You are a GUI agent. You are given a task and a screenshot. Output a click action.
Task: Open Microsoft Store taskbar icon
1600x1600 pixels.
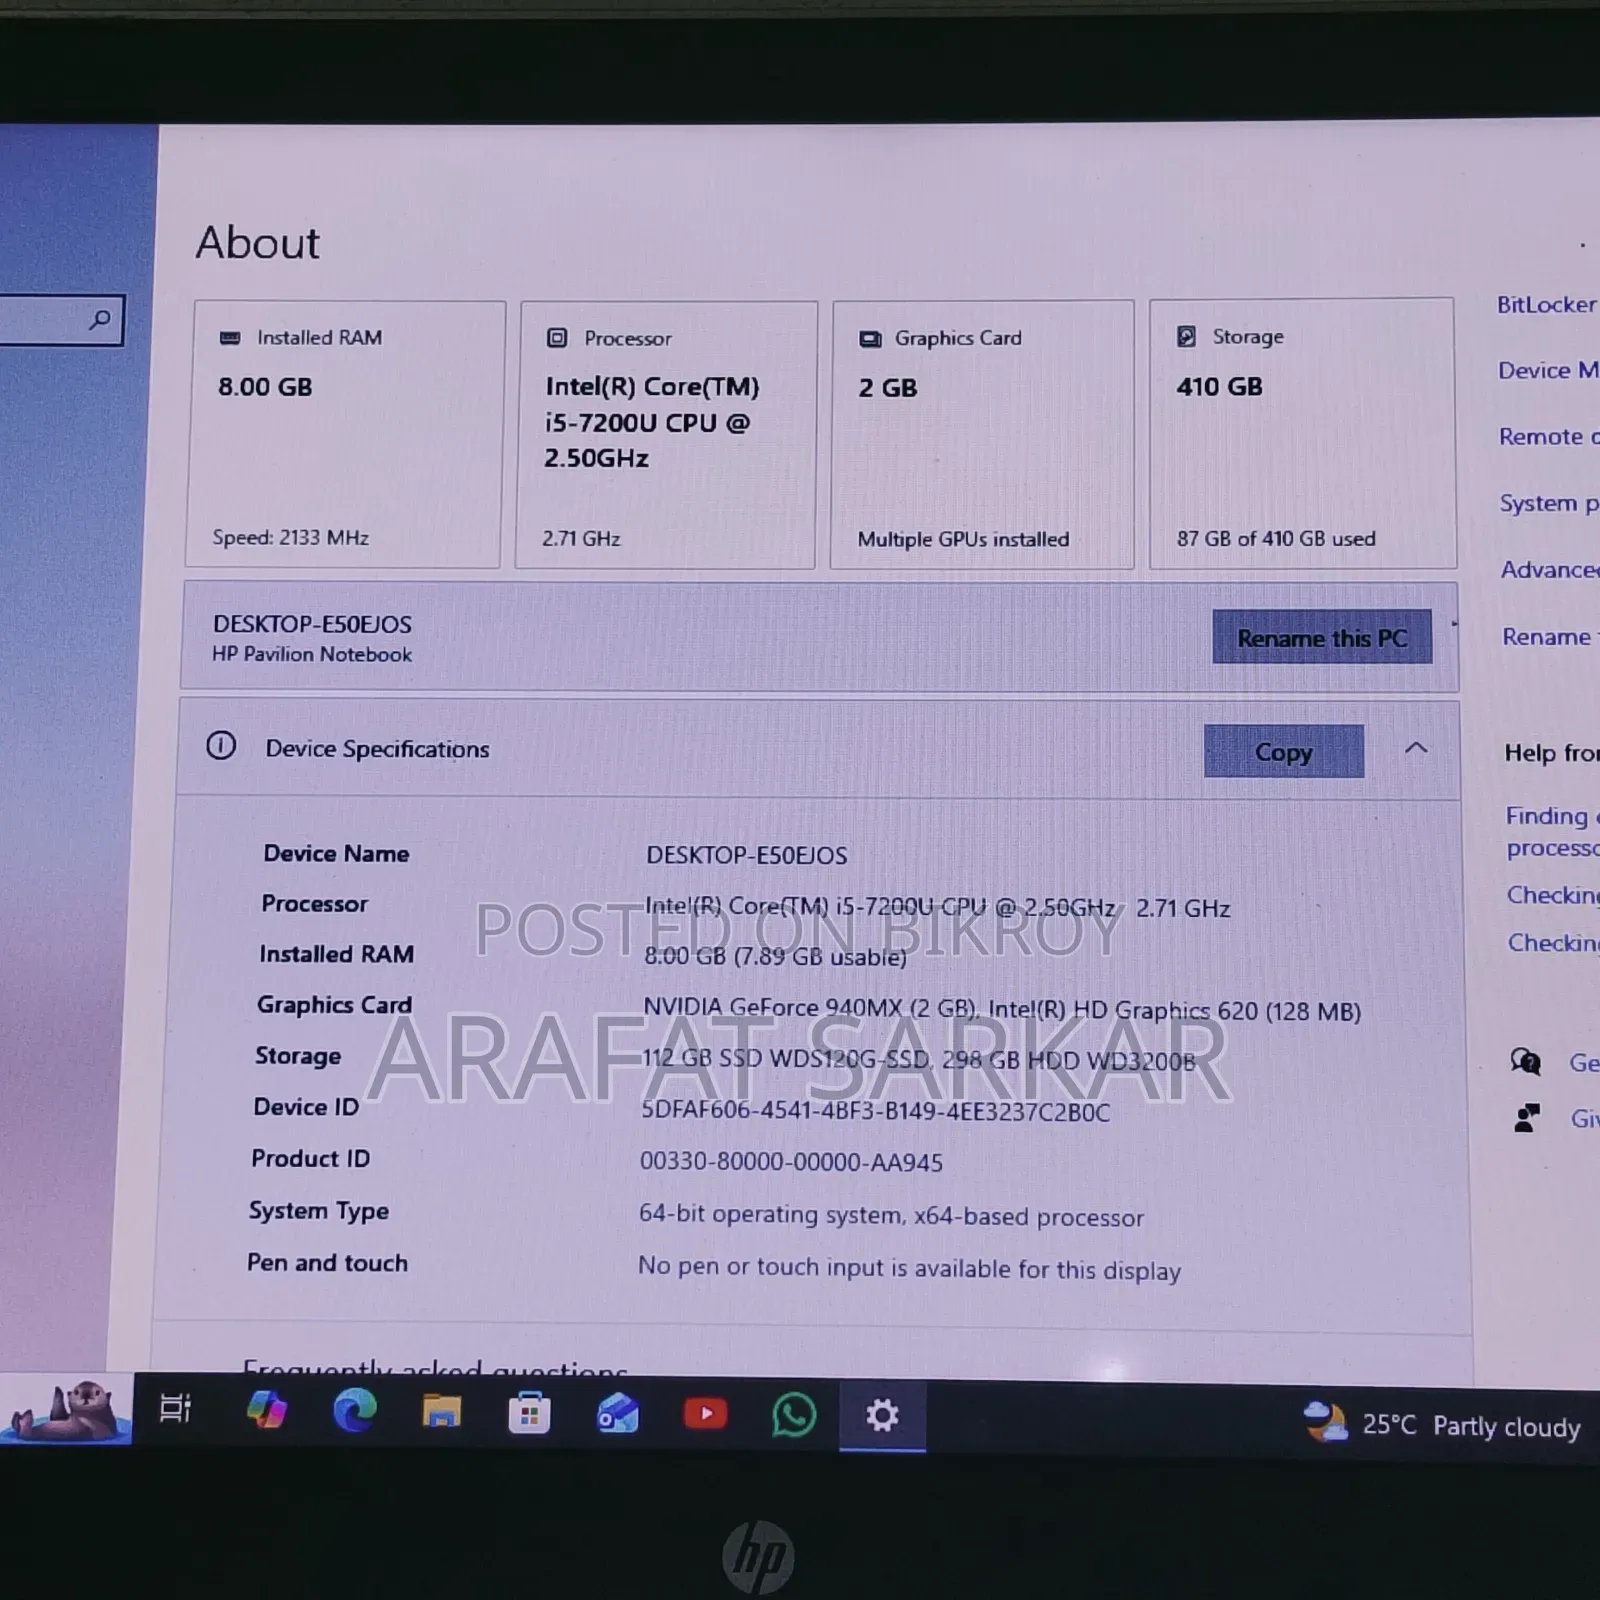(x=529, y=1413)
